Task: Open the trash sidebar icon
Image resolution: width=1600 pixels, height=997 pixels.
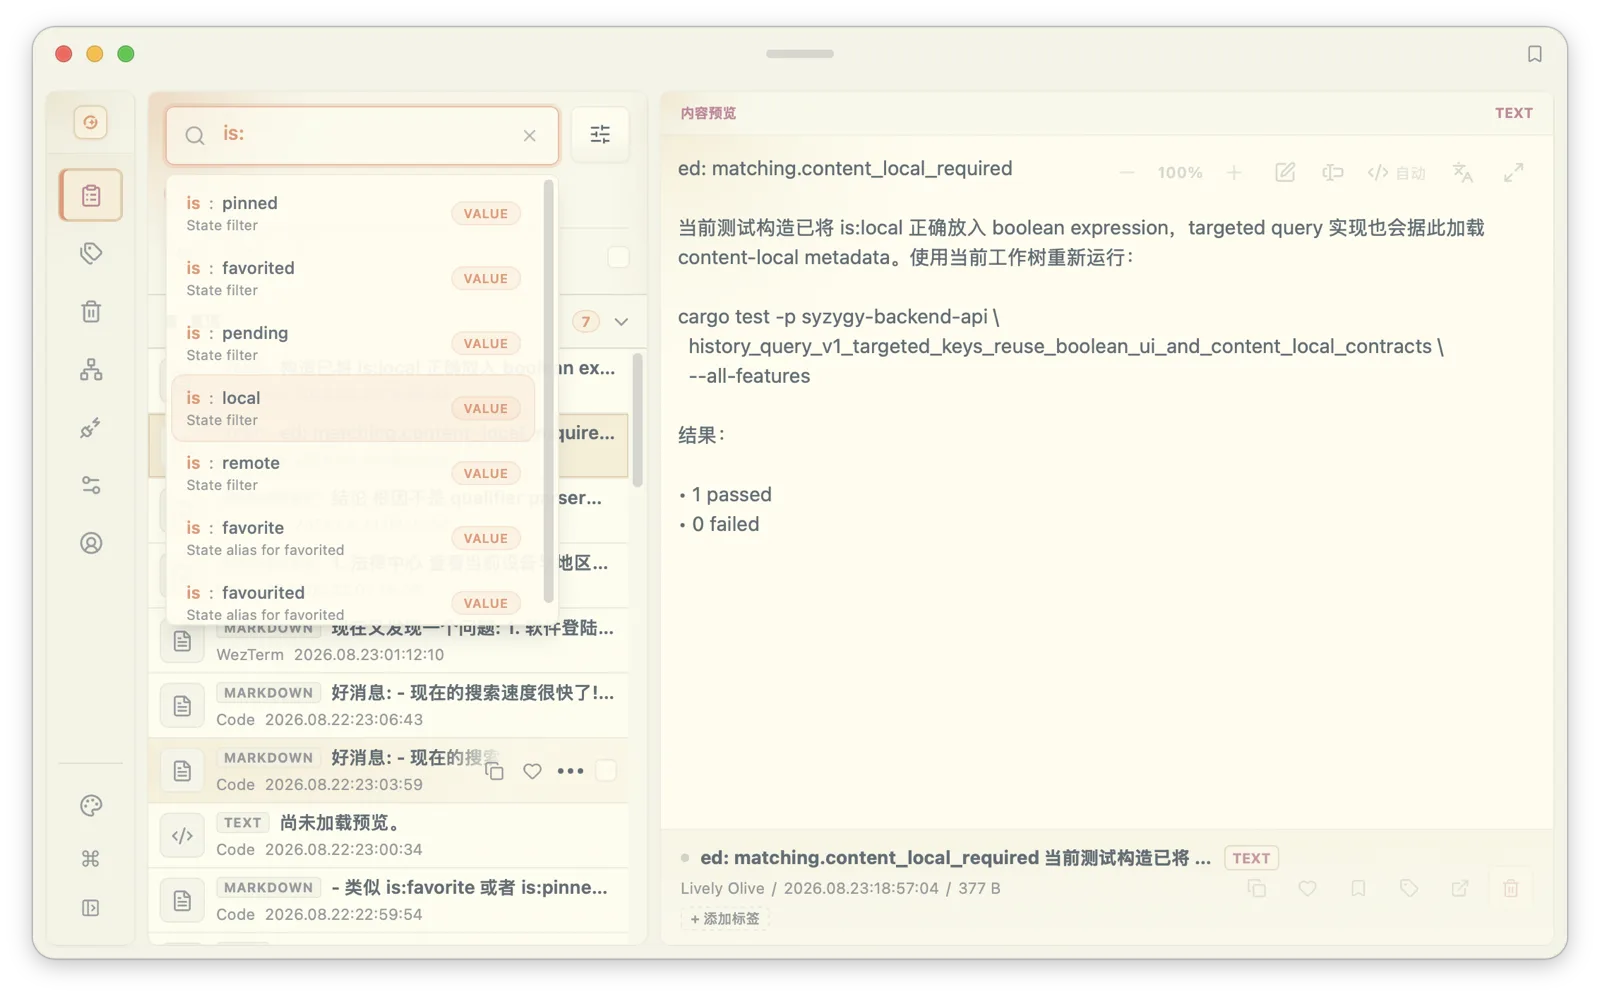Action: coord(91,311)
